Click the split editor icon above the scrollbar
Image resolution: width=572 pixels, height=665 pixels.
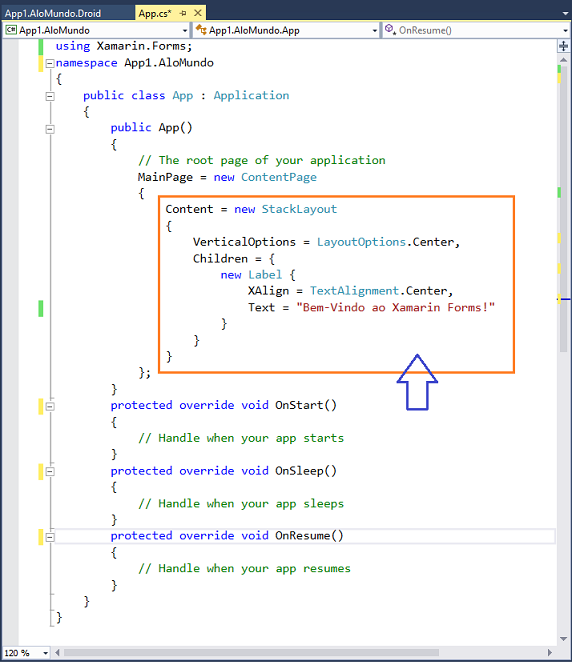point(564,46)
